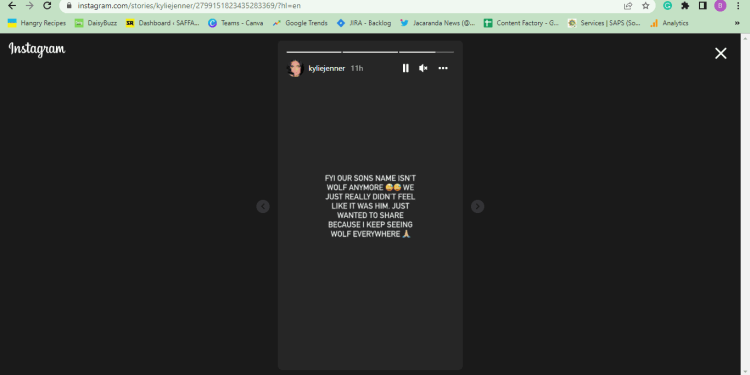The width and height of the screenshot is (750, 375).
Task: Jump to the second story segment
Action: (370, 52)
